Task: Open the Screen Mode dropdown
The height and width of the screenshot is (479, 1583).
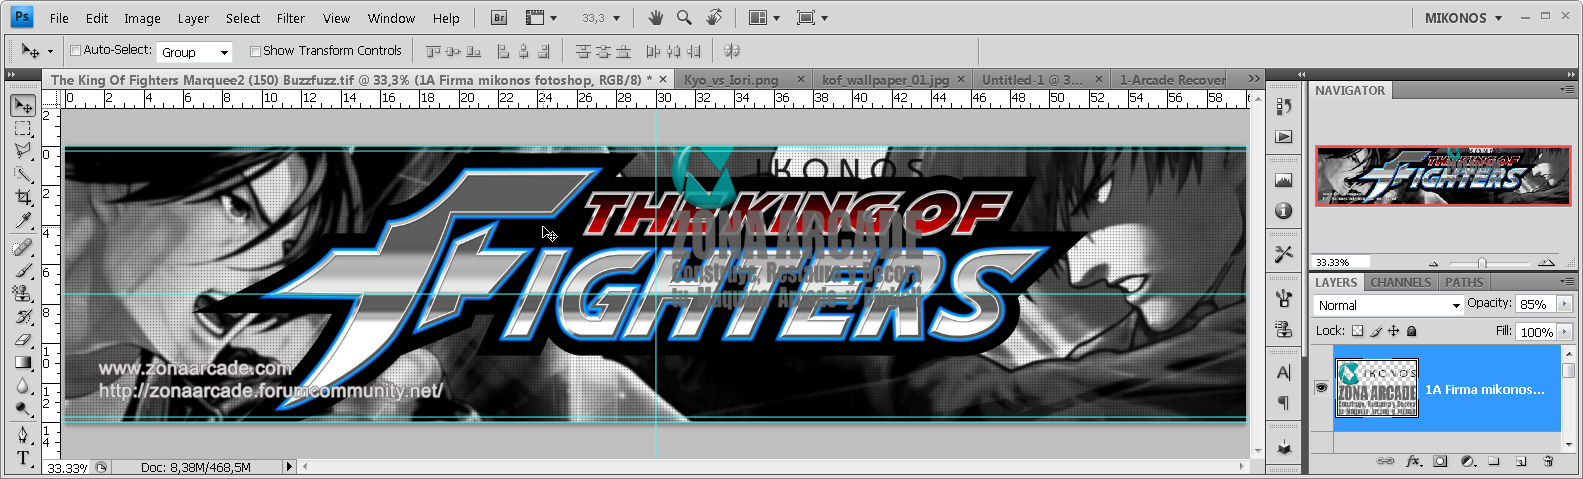Action: pos(812,18)
